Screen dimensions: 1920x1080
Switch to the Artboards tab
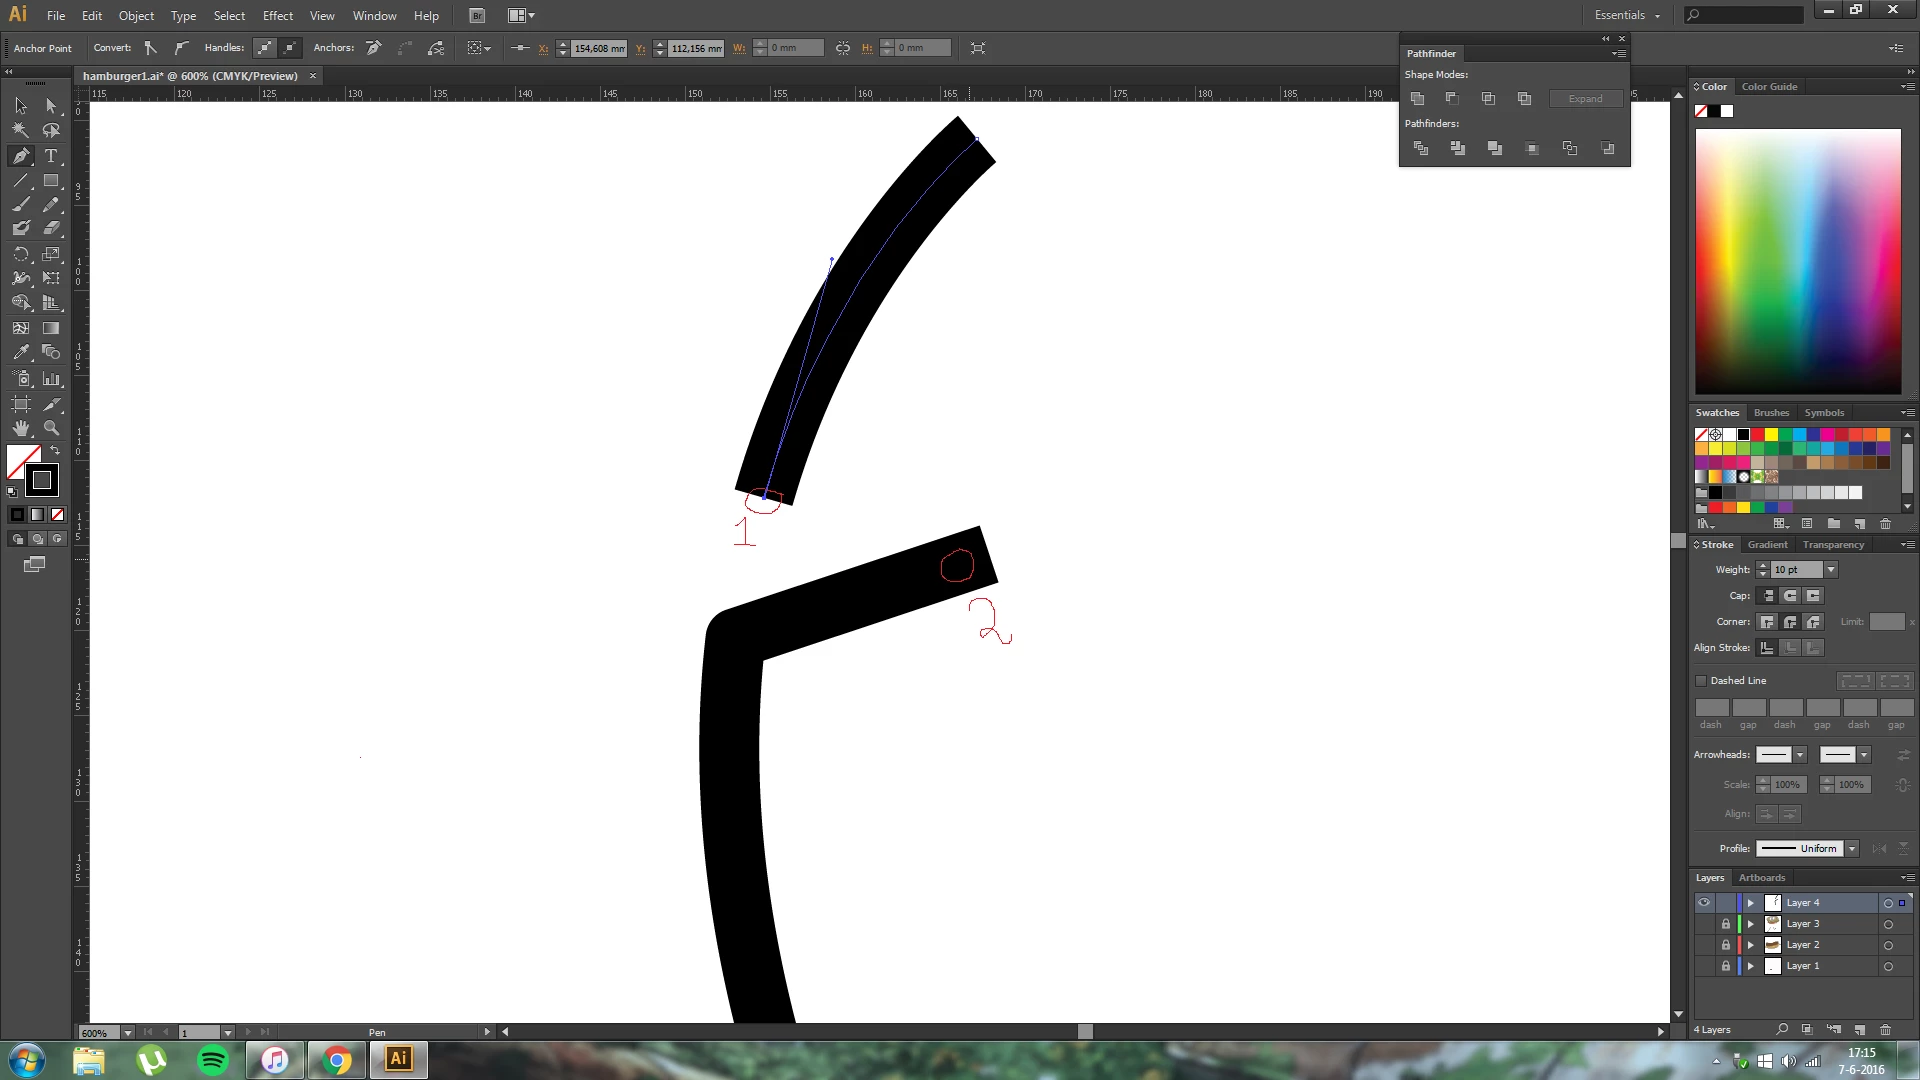tap(1762, 878)
